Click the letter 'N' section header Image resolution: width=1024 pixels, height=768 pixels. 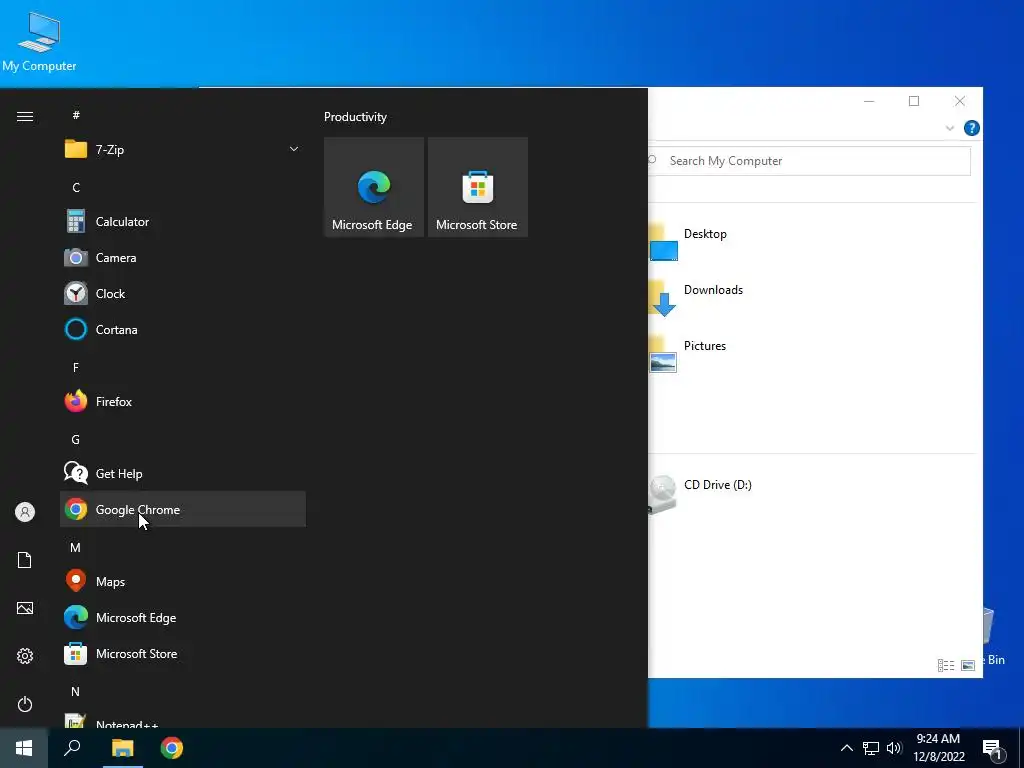point(76,691)
